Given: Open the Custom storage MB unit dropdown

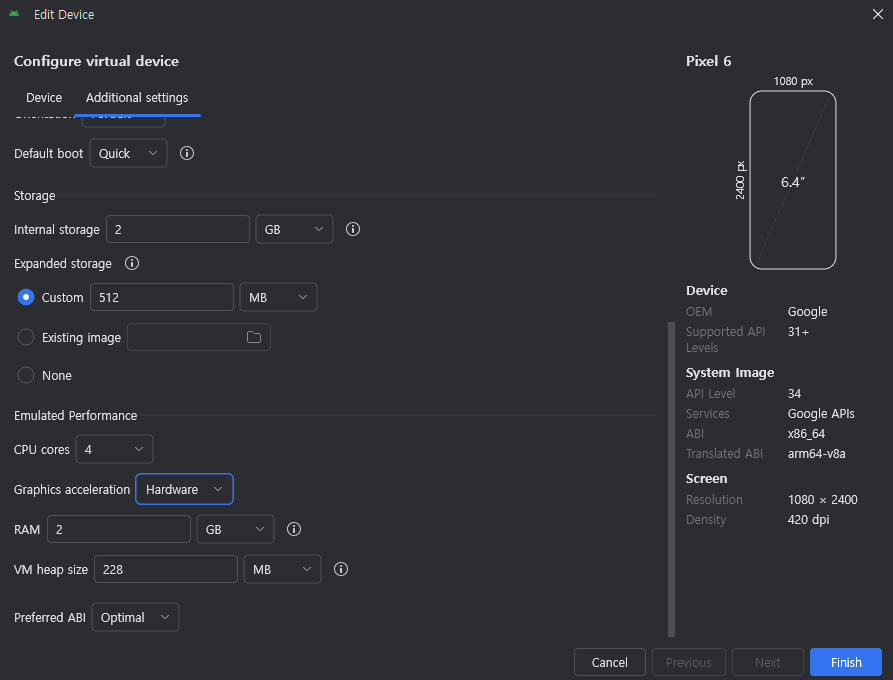Looking at the screenshot, I should (278, 297).
